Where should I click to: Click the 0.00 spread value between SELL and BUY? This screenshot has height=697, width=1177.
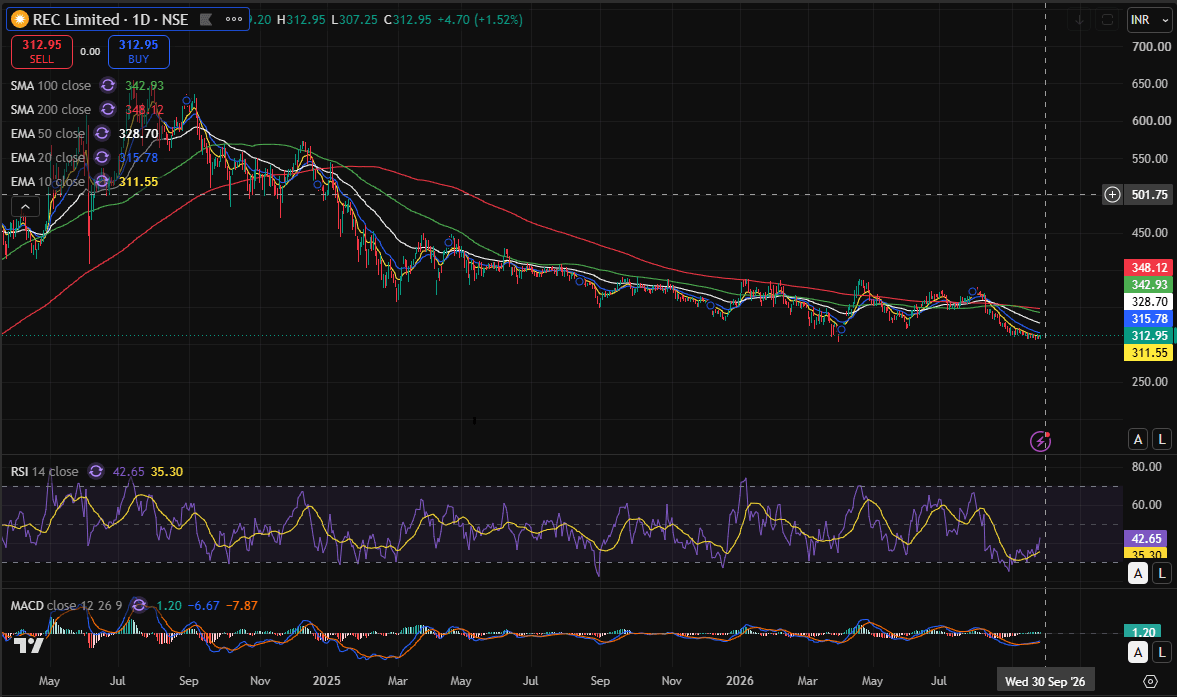[90, 52]
